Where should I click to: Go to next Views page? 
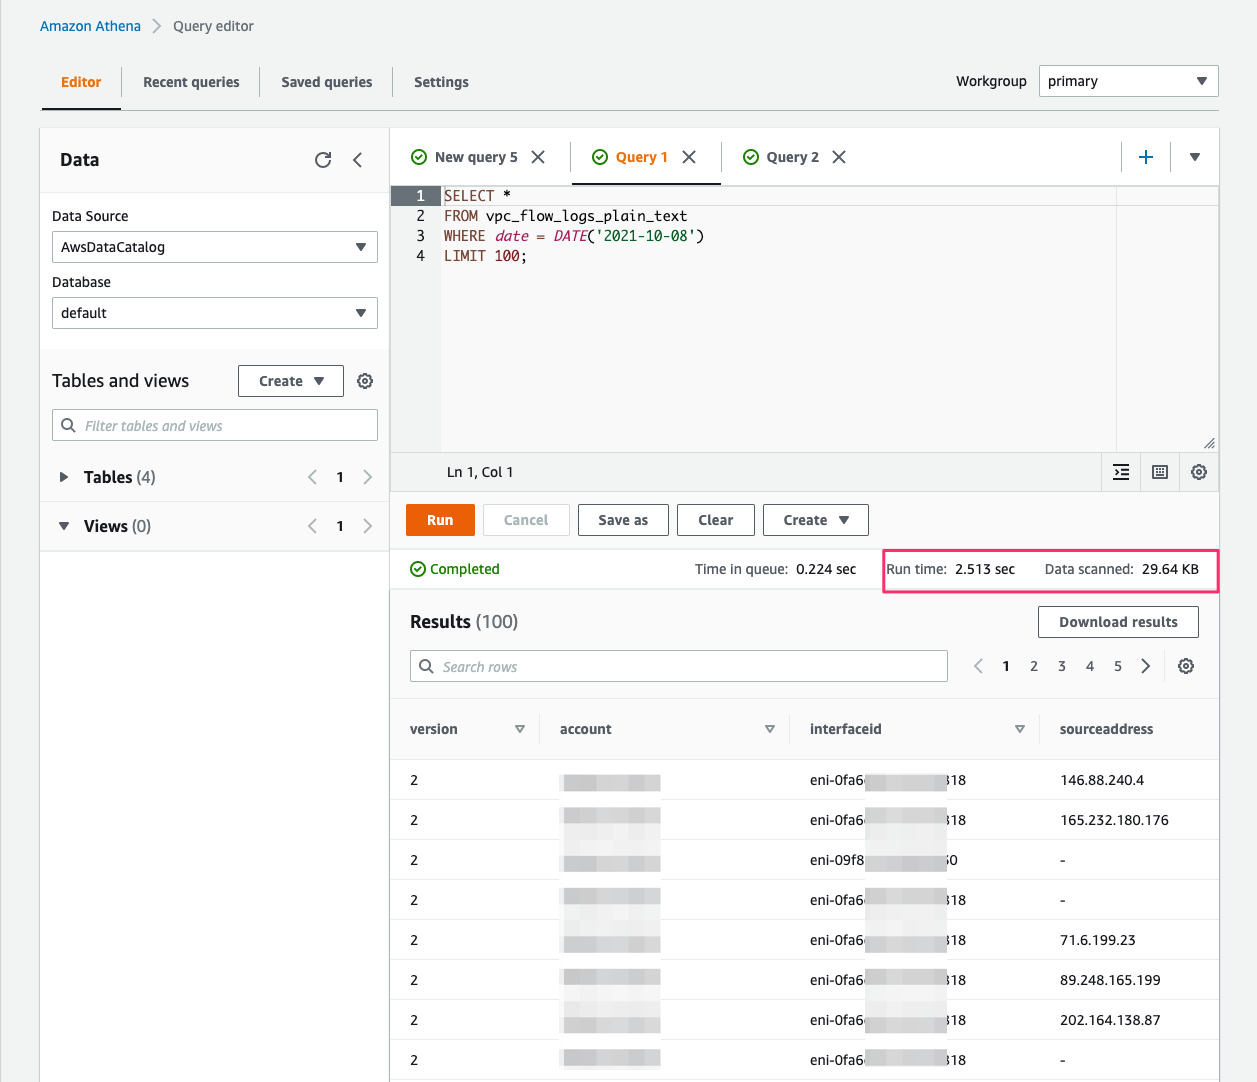pyautogui.click(x=368, y=526)
